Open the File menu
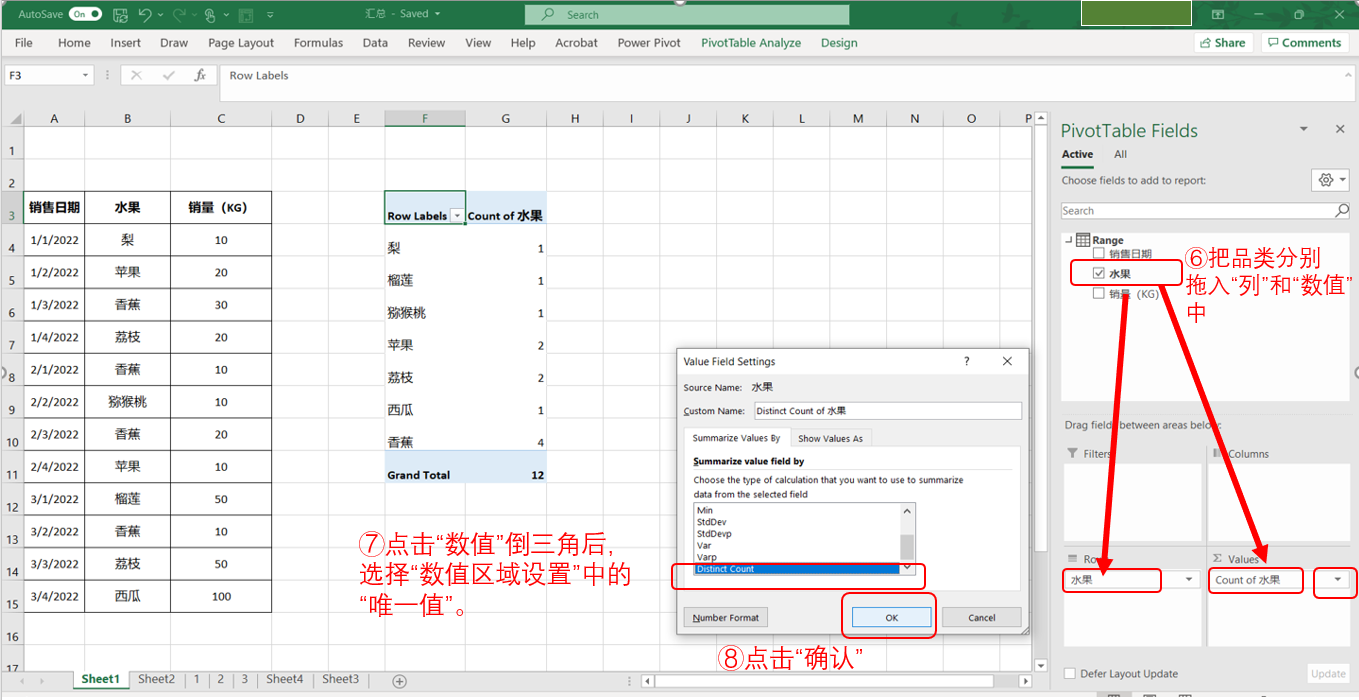This screenshot has width=1359, height=700. tap(24, 43)
